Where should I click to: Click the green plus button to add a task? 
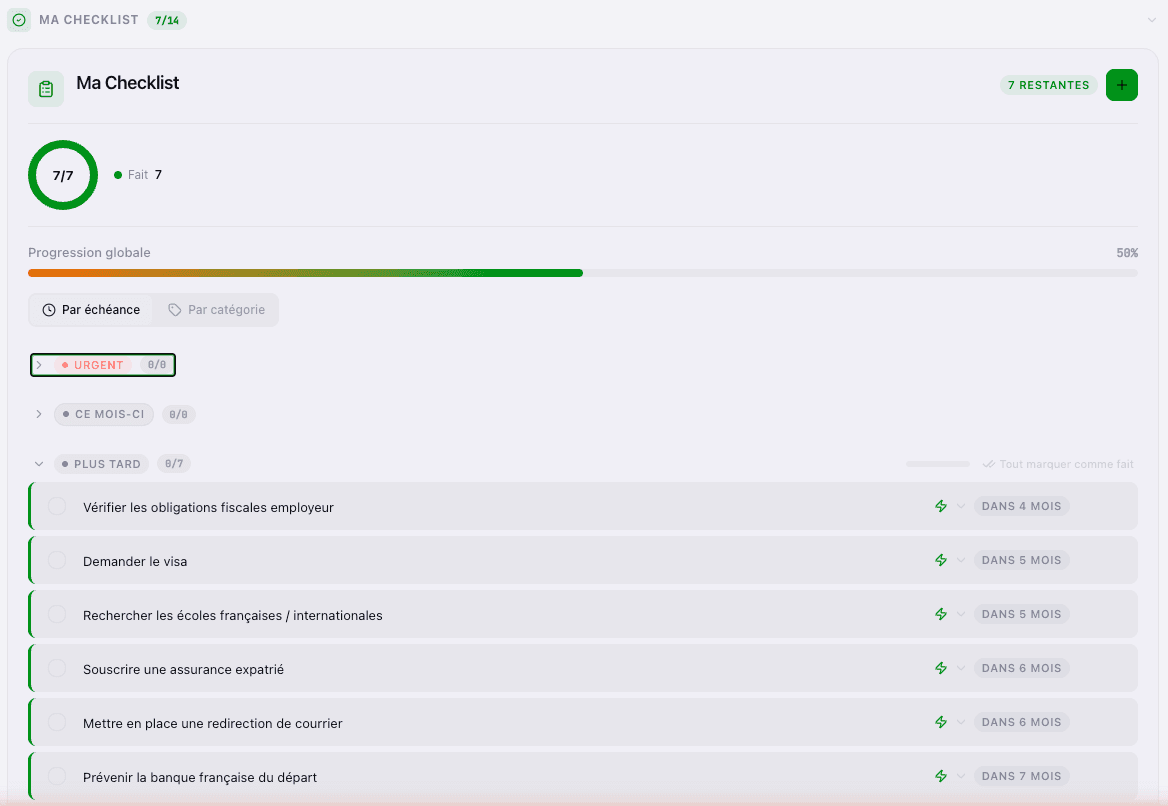coord(1121,85)
